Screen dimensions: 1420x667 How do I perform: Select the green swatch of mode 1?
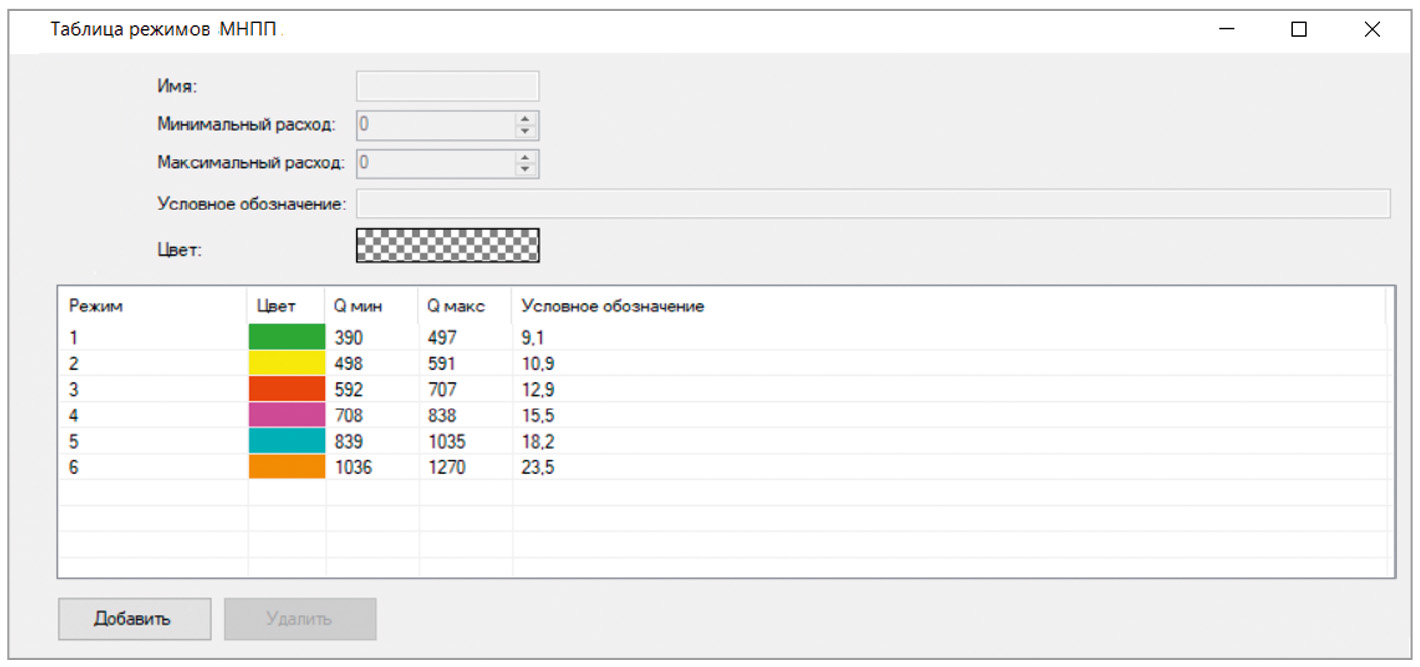(287, 337)
